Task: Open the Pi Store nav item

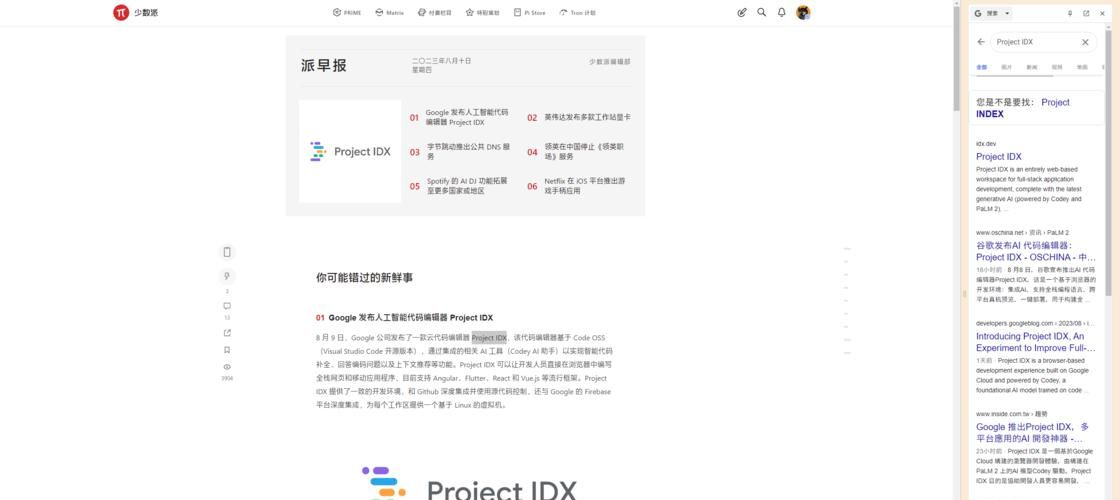Action: pyautogui.click(x=529, y=13)
